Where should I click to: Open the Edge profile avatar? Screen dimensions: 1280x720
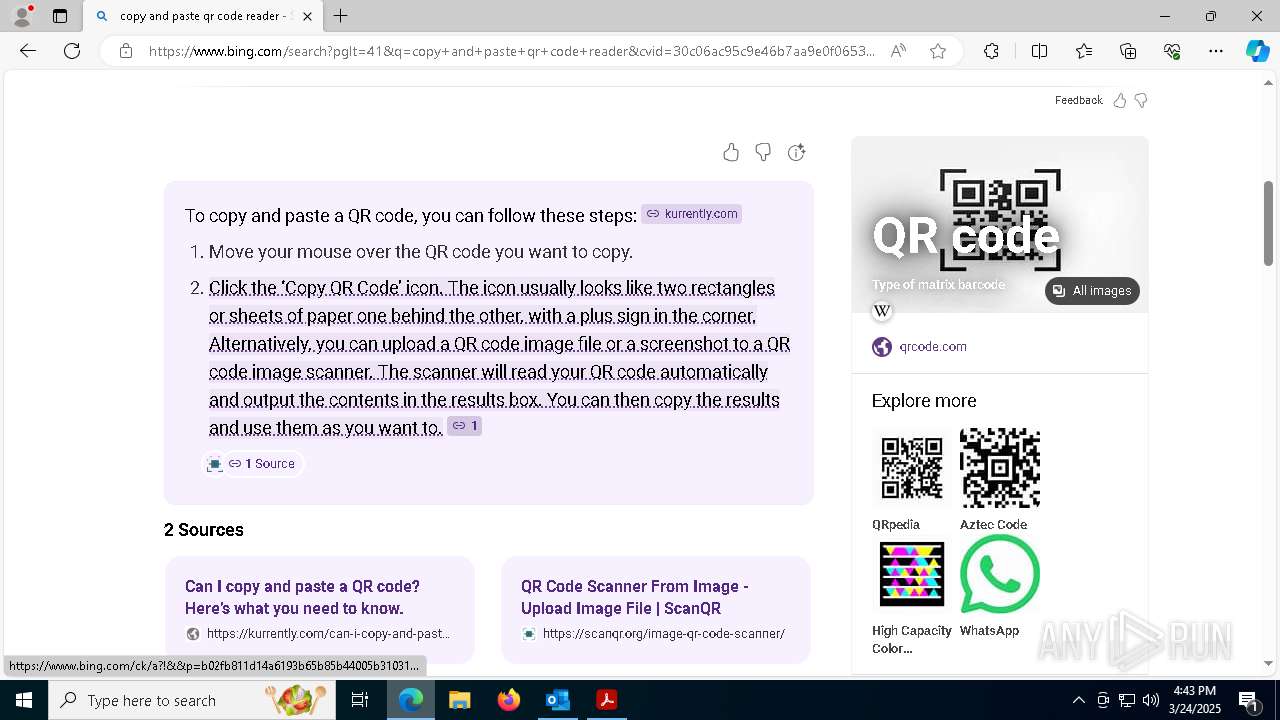coord(22,16)
